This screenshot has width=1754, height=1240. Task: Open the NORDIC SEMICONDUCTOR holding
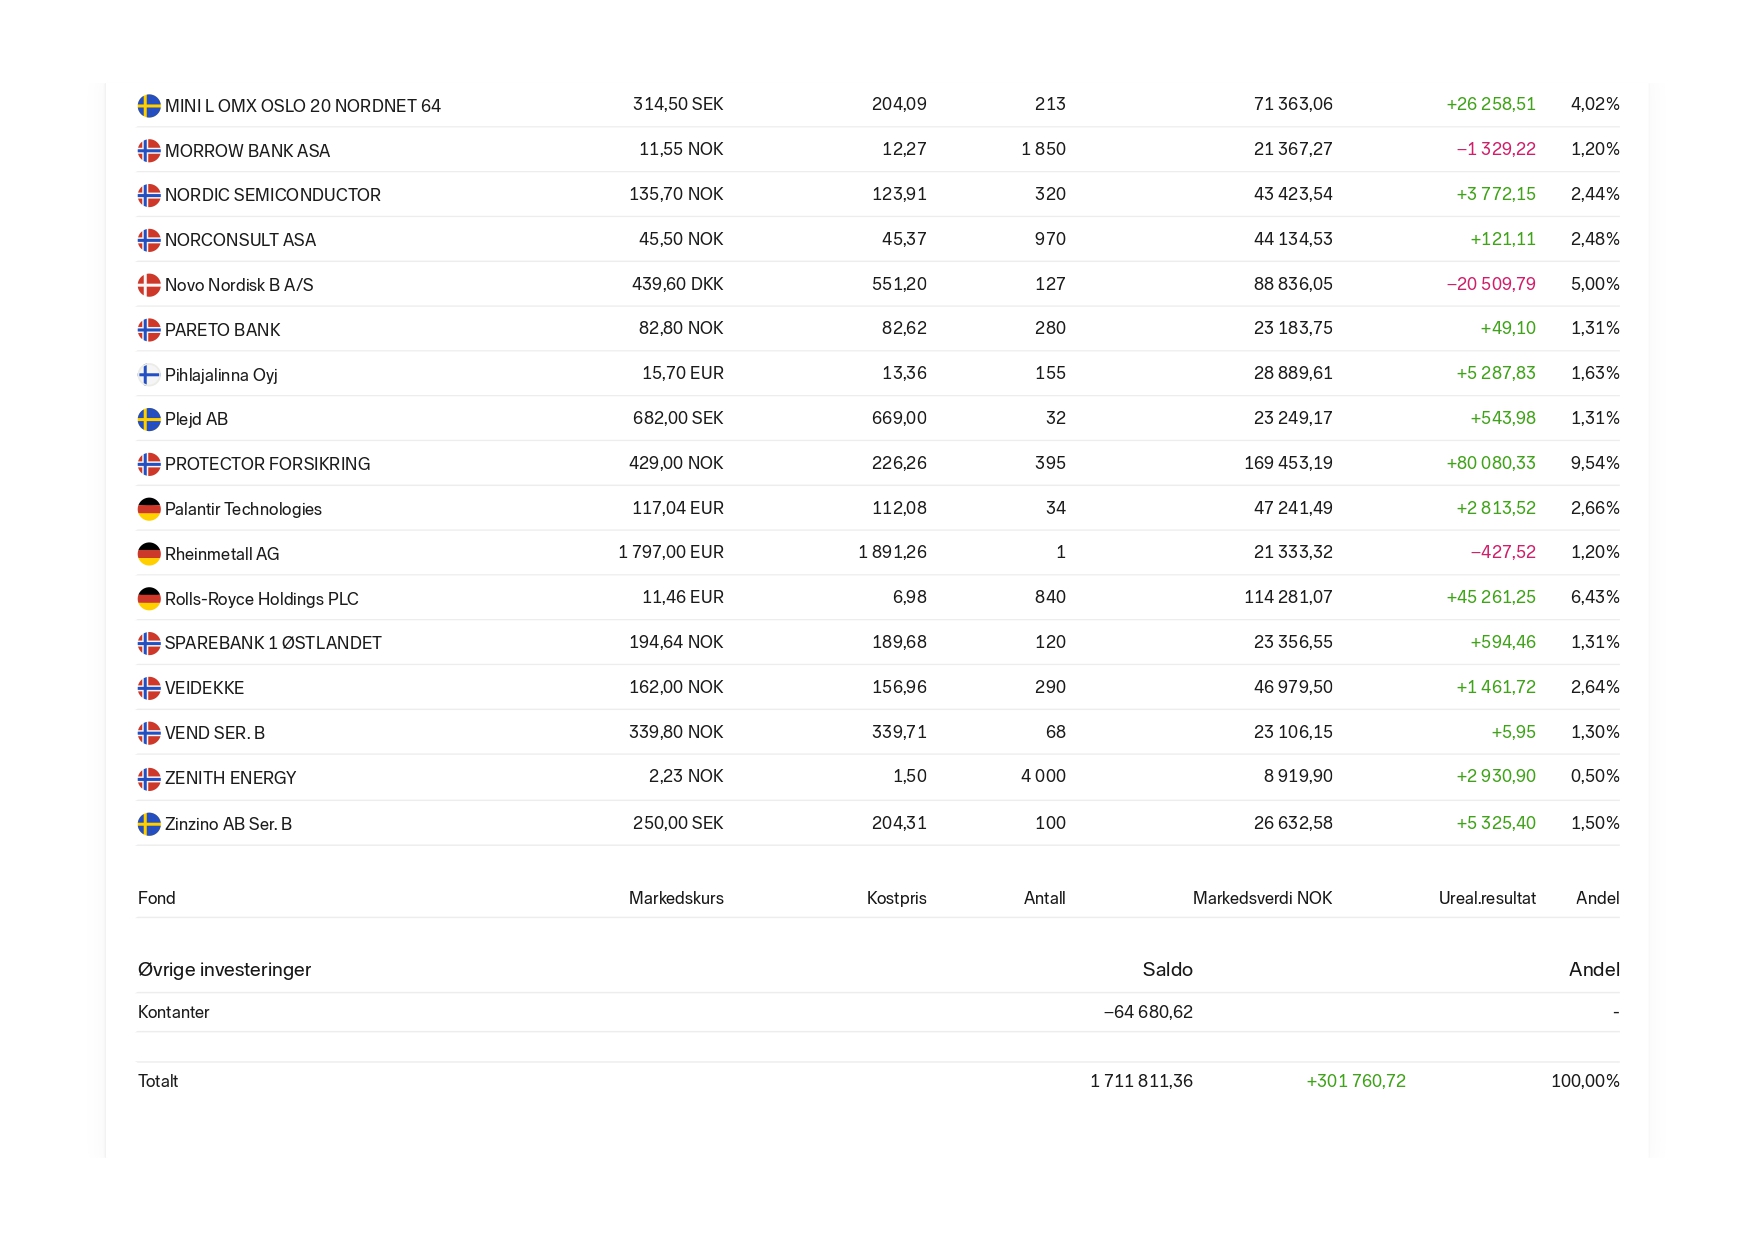273,195
